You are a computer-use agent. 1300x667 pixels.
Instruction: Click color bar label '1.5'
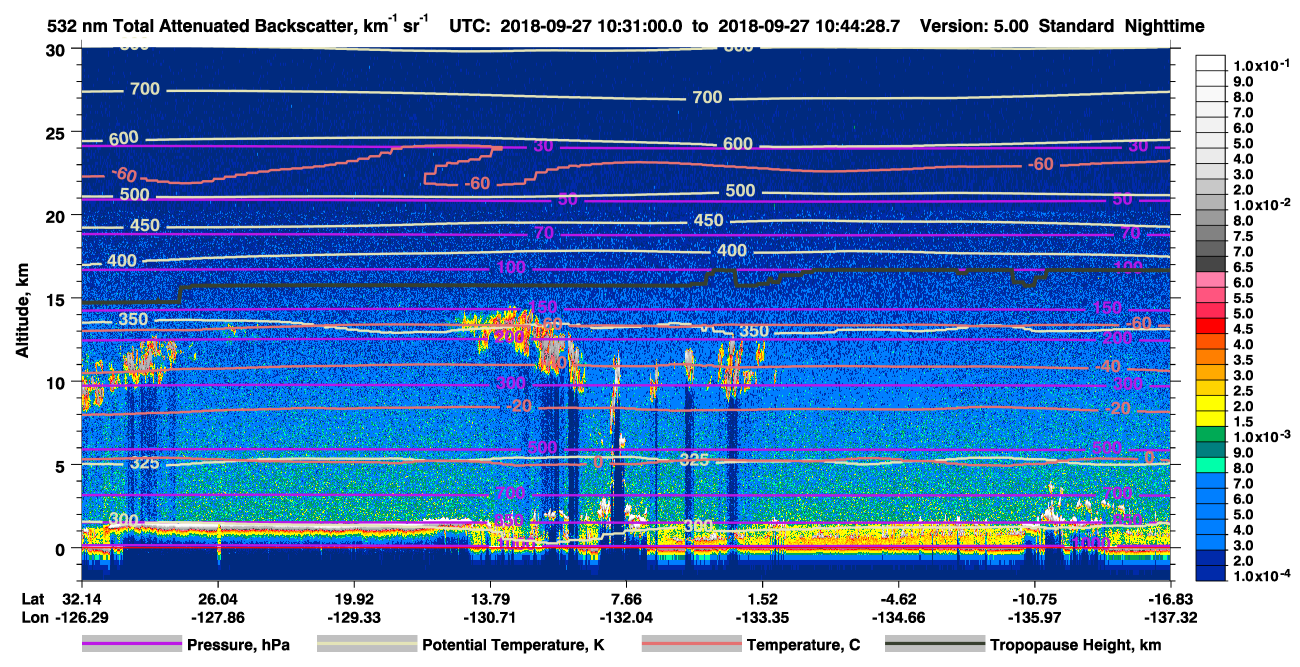click(x=1243, y=422)
